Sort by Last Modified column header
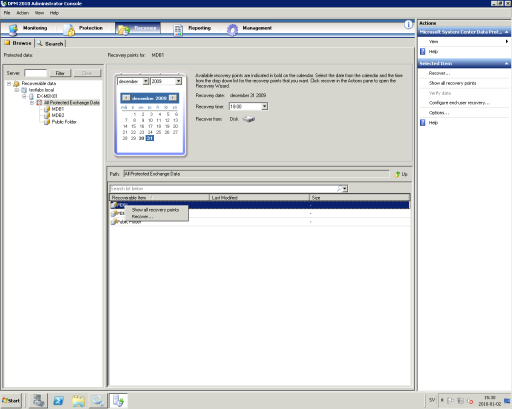Viewport: 512px width, 409px height. (259, 198)
